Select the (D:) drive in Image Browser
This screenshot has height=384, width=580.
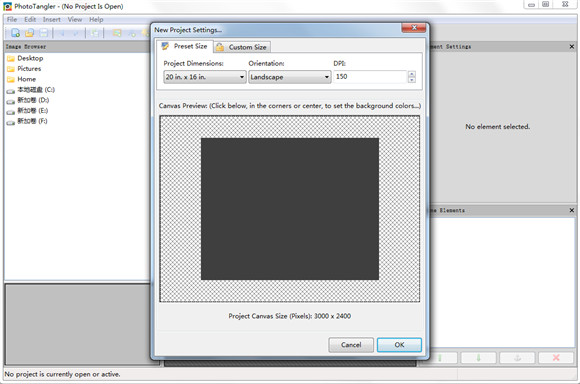tap(28, 100)
